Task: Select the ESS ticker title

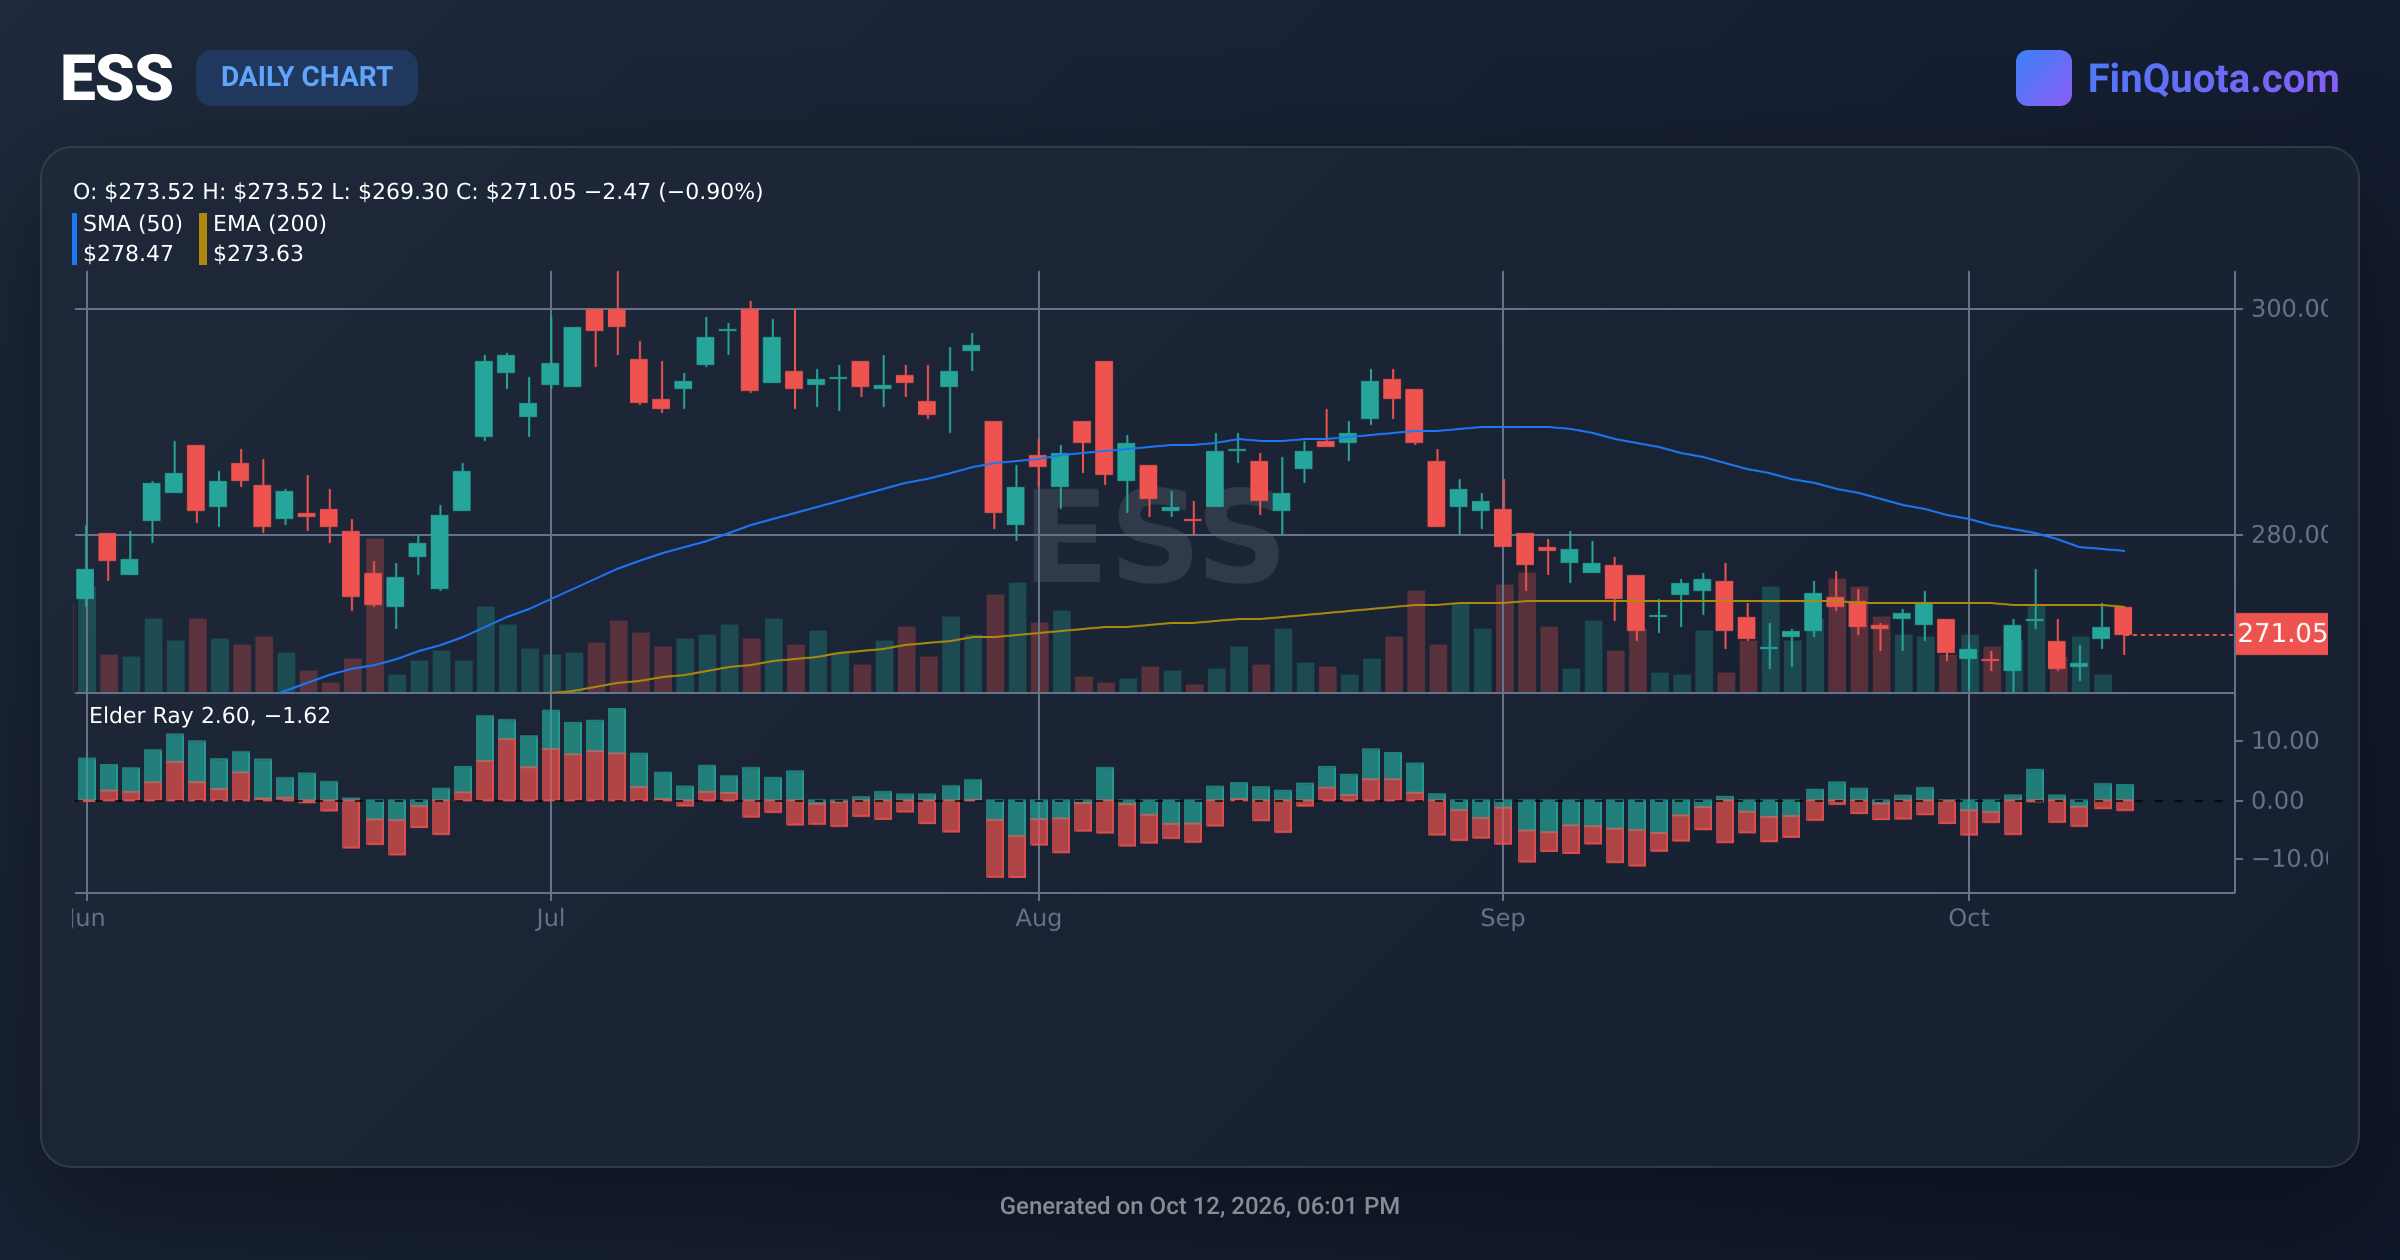Action: pyautogui.click(x=117, y=78)
